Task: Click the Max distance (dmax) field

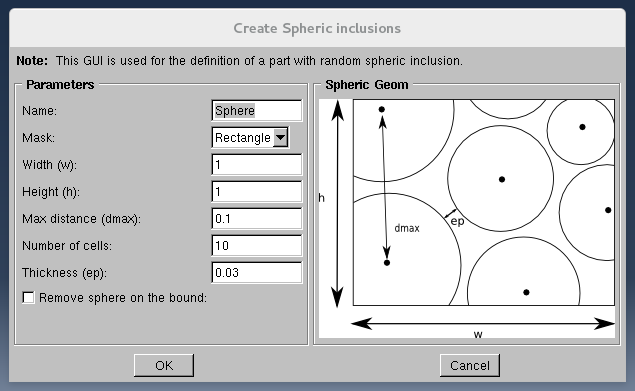Action: [257, 219]
